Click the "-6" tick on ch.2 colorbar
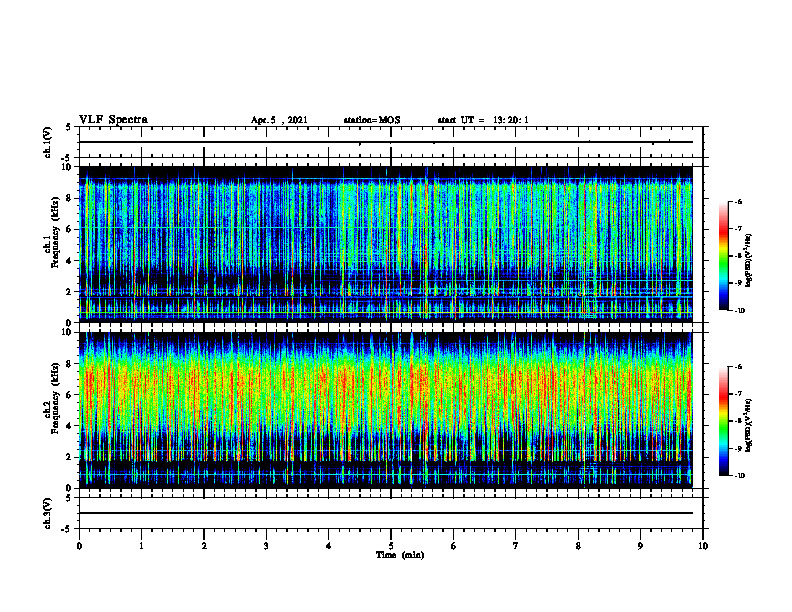 [x=739, y=367]
